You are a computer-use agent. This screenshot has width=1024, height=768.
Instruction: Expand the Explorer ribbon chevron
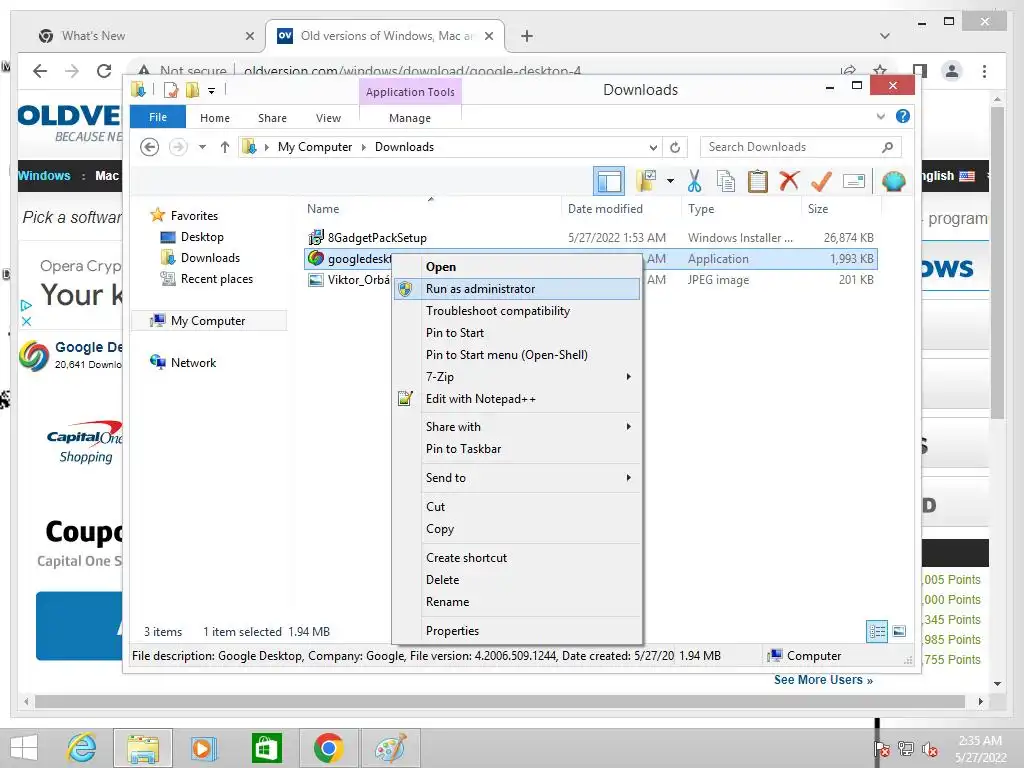[x=880, y=117]
